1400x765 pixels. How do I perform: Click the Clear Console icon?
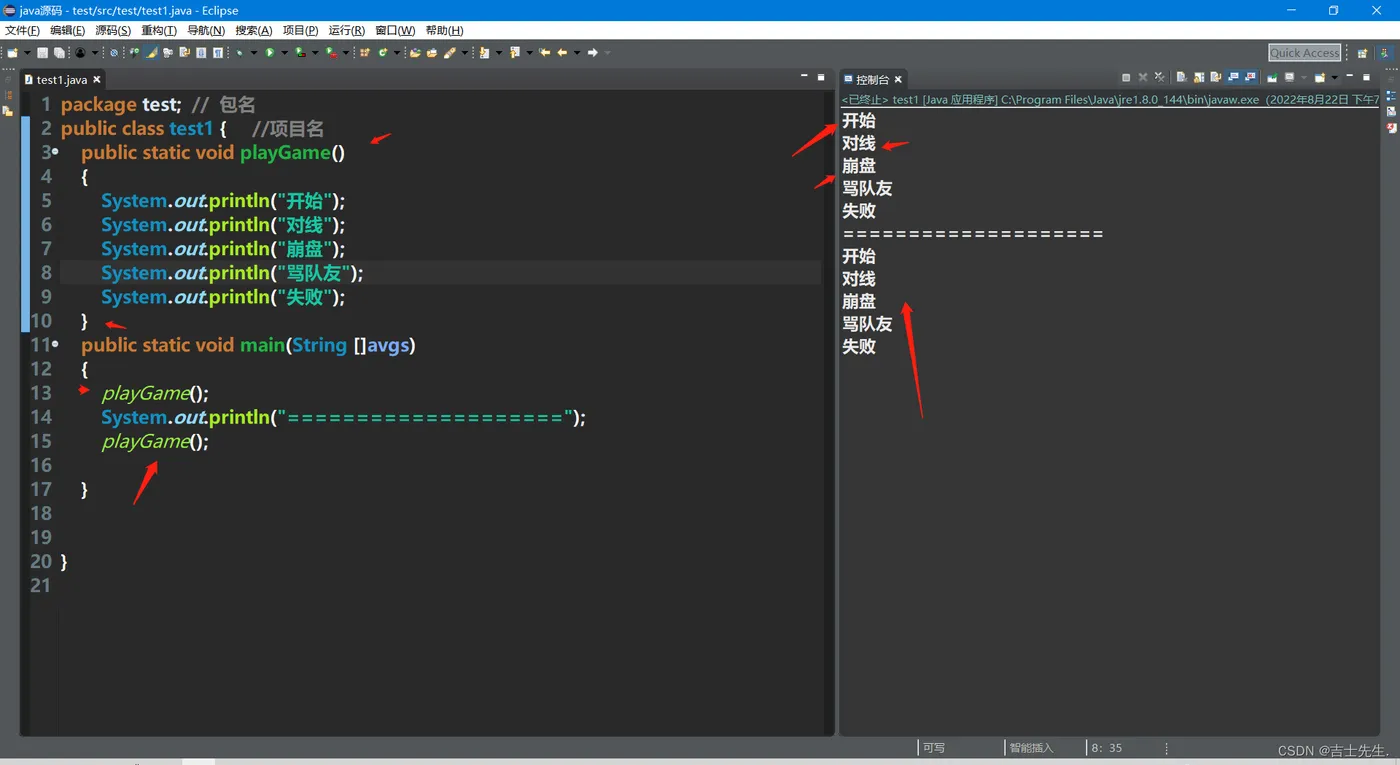click(x=1182, y=77)
